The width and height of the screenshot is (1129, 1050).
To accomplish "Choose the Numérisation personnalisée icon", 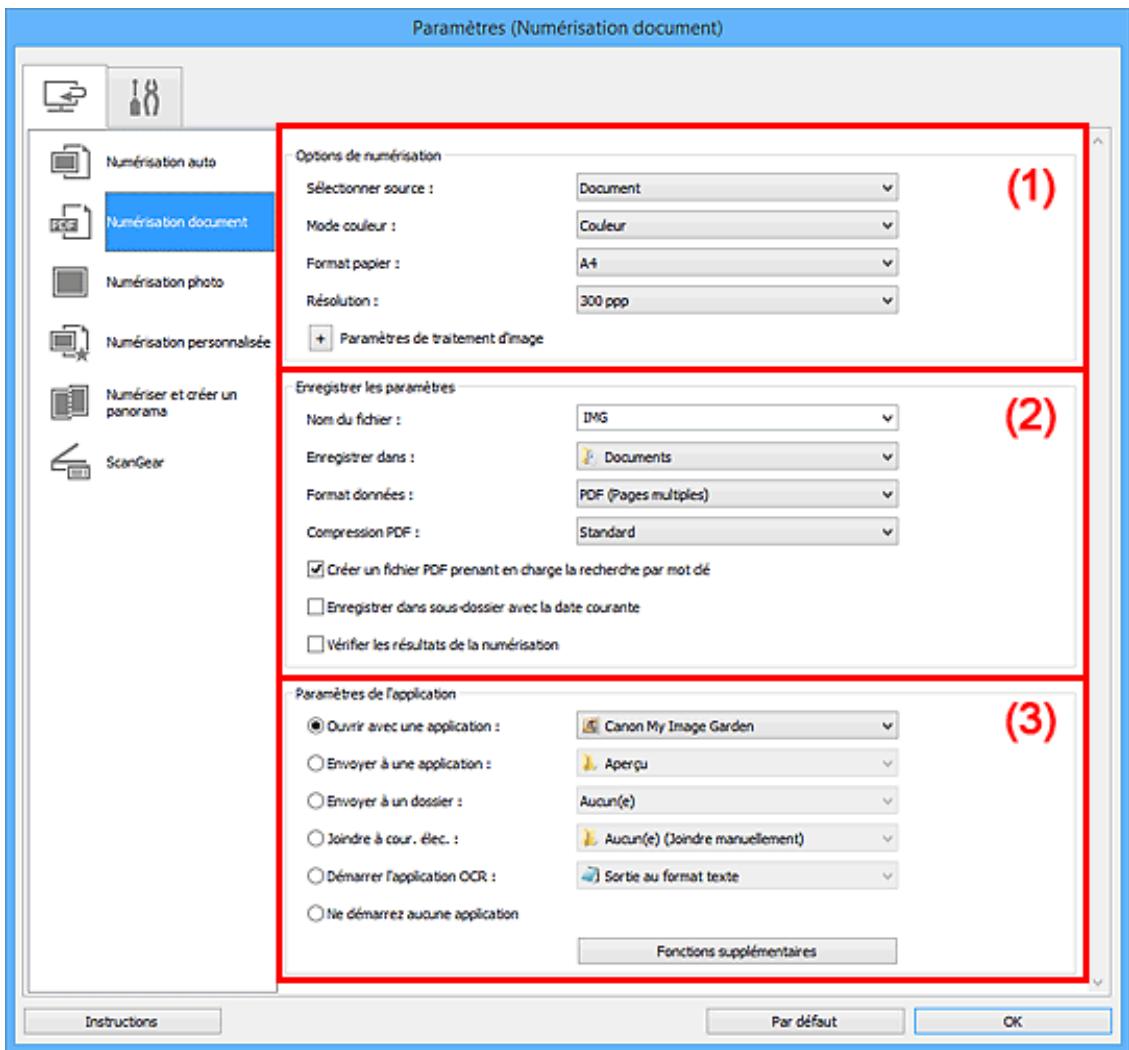I will point(70,342).
